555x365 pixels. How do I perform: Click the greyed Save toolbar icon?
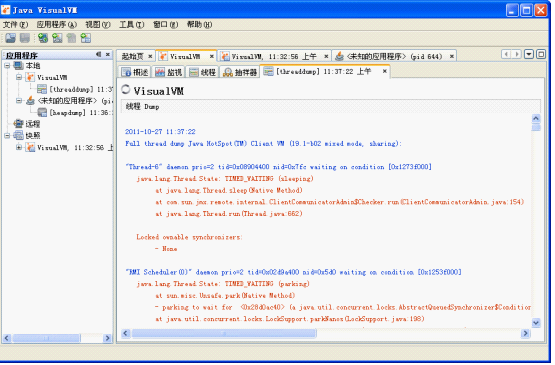(25, 38)
